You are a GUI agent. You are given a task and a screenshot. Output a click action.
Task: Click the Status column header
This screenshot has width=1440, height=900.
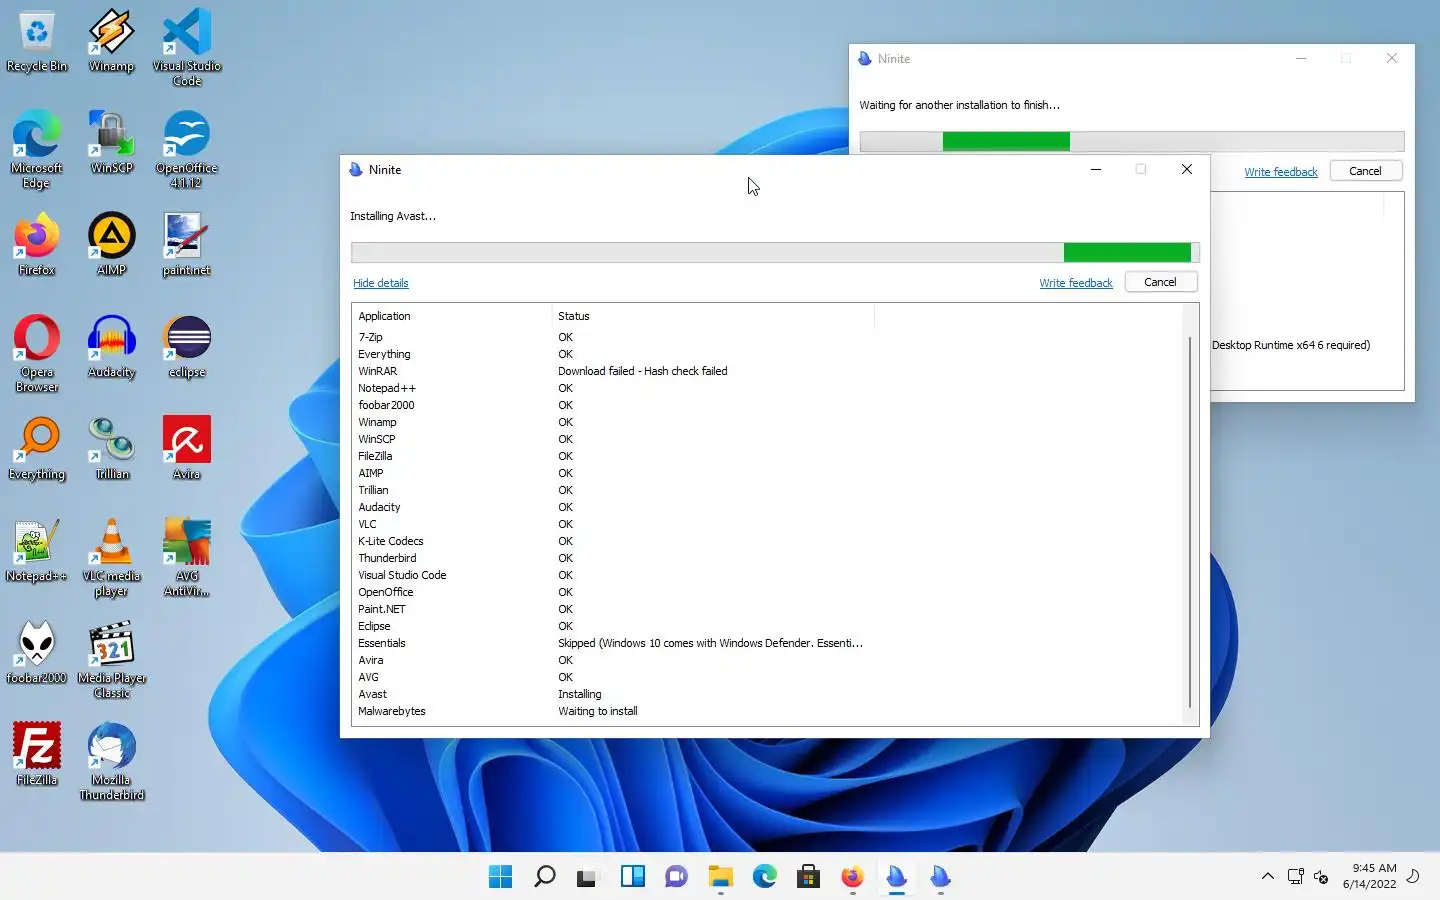point(713,316)
